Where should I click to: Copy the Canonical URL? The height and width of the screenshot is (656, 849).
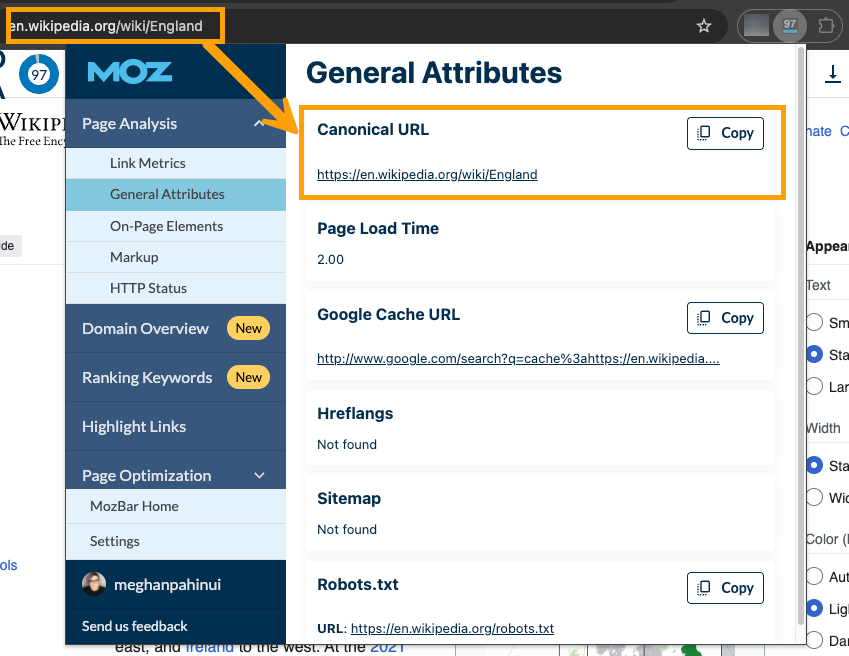click(725, 133)
